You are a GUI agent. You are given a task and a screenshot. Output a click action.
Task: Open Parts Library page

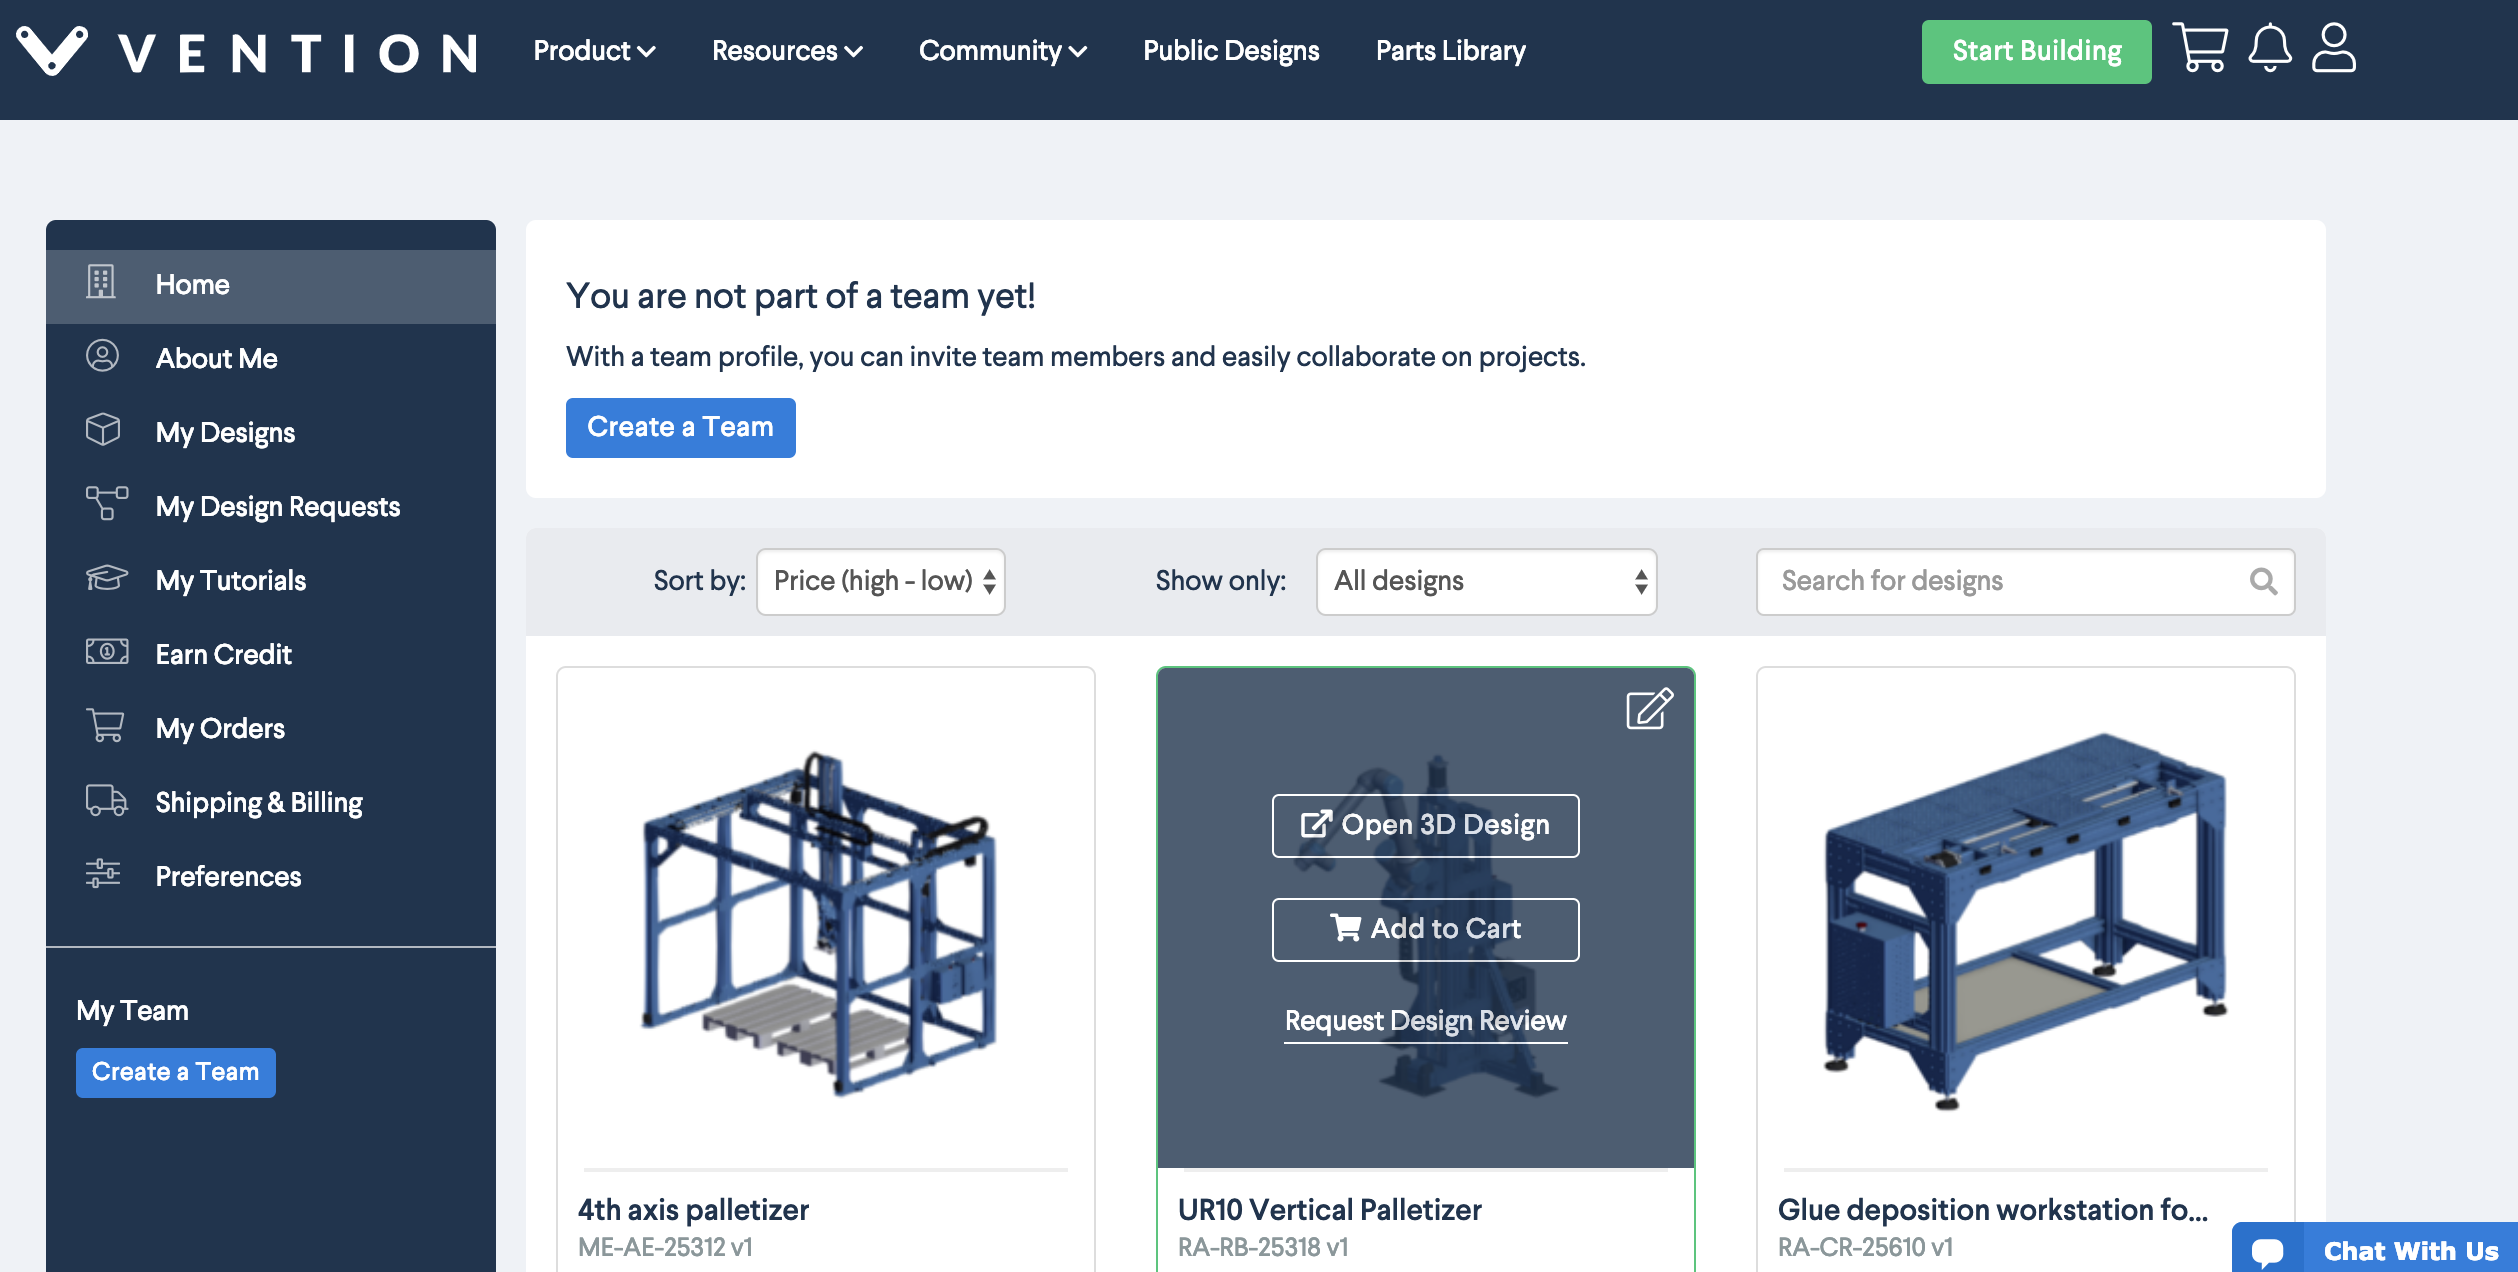pyautogui.click(x=1450, y=51)
